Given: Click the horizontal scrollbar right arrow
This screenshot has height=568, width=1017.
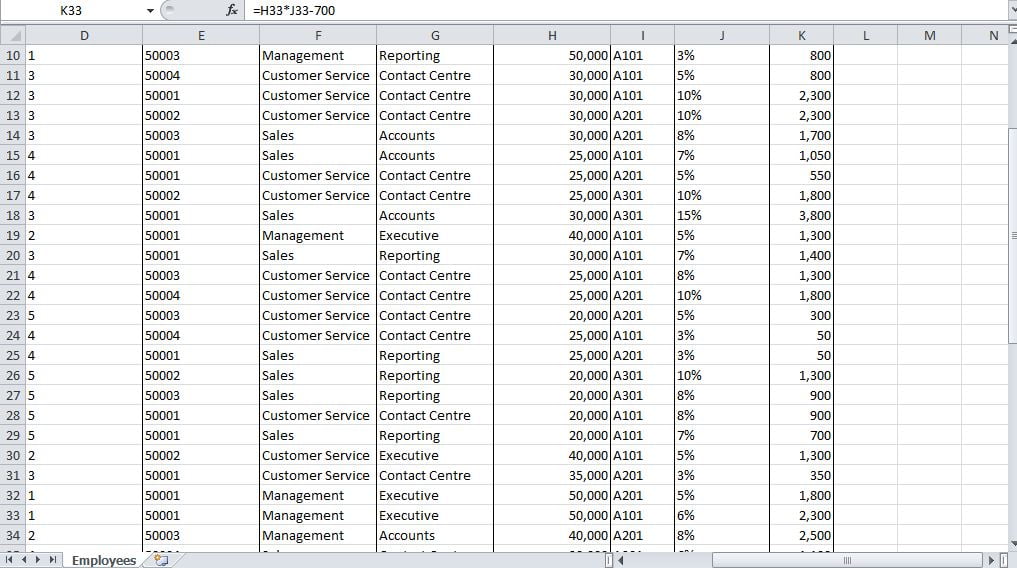Looking at the screenshot, I should click(x=991, y=560).
